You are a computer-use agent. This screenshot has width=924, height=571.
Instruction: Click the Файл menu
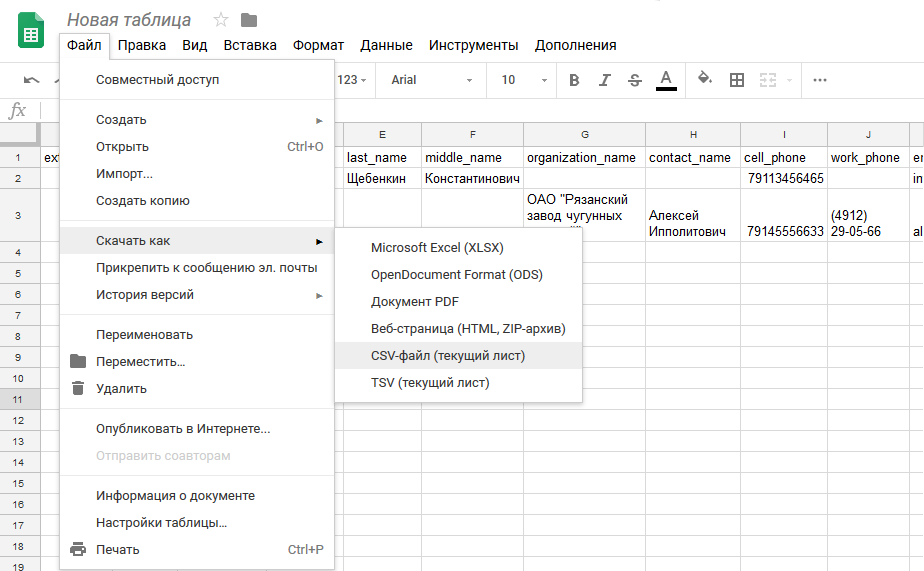coord(84,45)
